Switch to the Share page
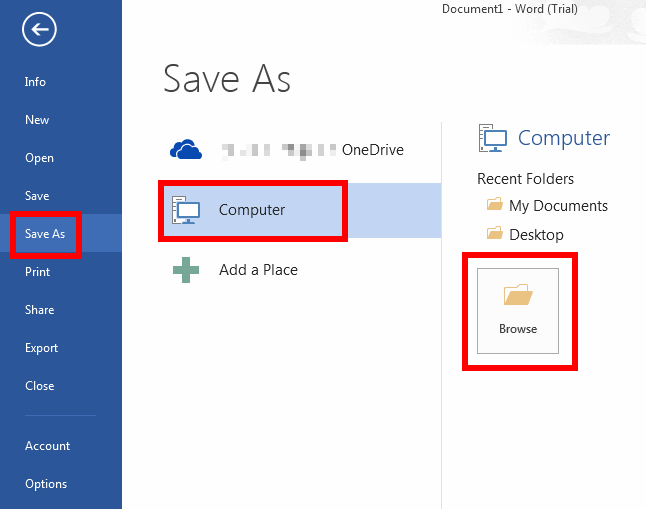The height and width of the screenshot is (509, 646). click(x=39, y=310)
